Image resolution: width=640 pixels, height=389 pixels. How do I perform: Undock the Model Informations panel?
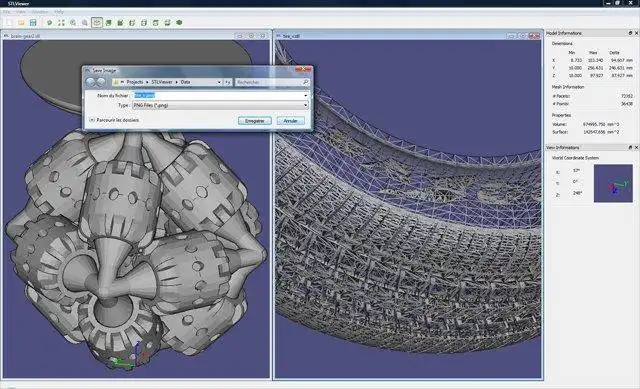(x=630, y=33)
